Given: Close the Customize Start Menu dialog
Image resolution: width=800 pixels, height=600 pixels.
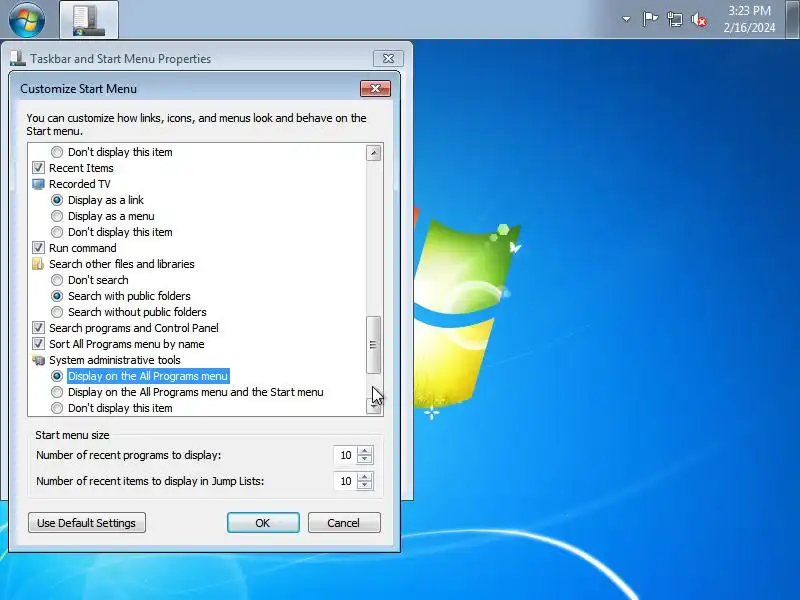Looking at the screenshot, I should click(x=376, y=88).
